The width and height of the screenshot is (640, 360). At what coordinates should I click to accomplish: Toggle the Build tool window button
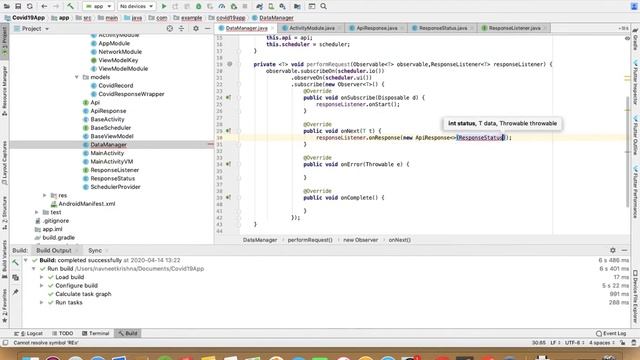pos(128,333)
